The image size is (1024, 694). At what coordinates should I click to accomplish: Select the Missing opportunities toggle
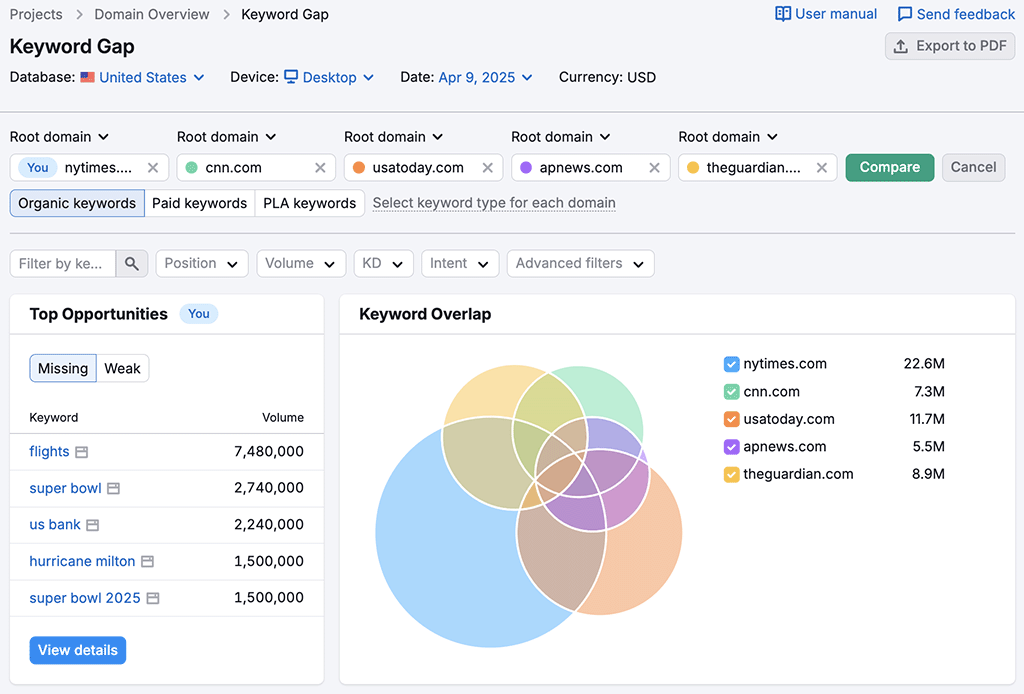coord(63,368)
